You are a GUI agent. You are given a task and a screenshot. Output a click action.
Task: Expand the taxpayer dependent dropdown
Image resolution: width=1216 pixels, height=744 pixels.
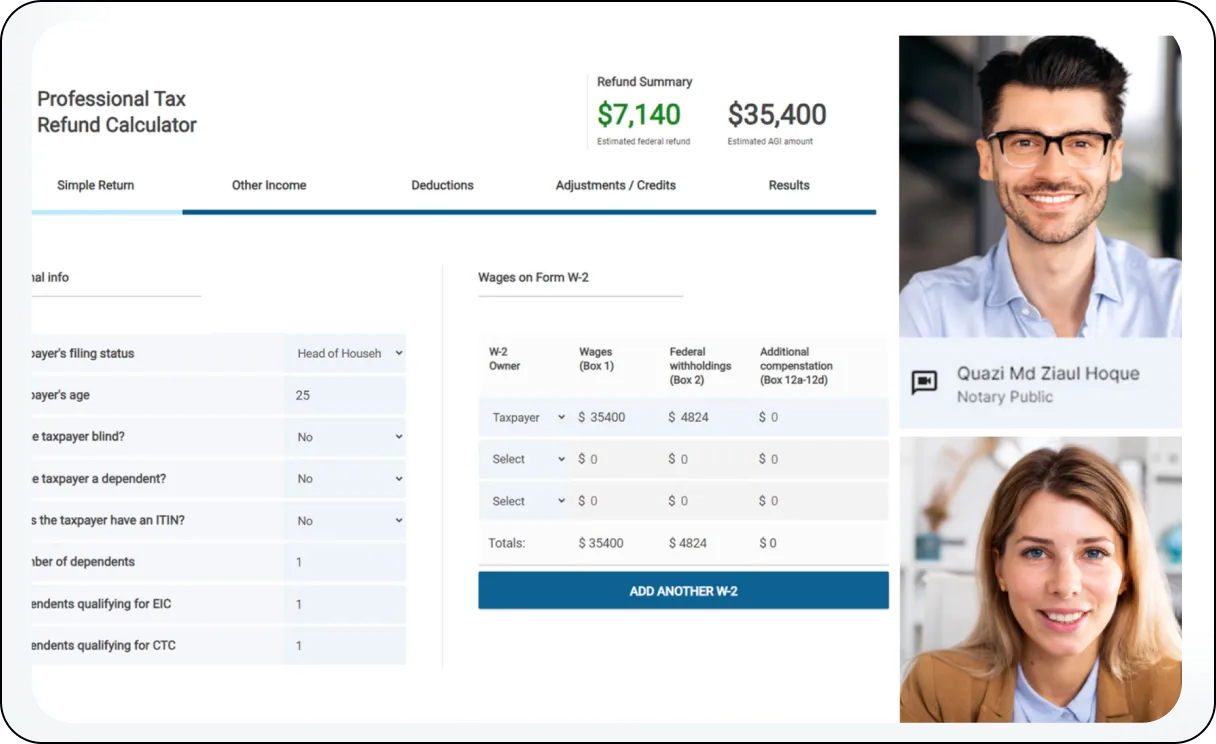[348, 479]
